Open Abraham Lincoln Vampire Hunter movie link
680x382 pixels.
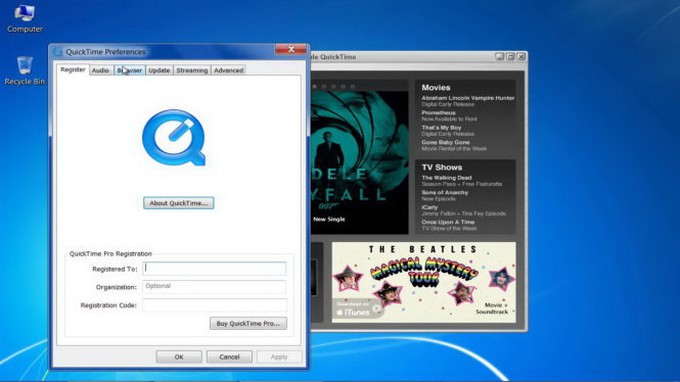point(468,98)
